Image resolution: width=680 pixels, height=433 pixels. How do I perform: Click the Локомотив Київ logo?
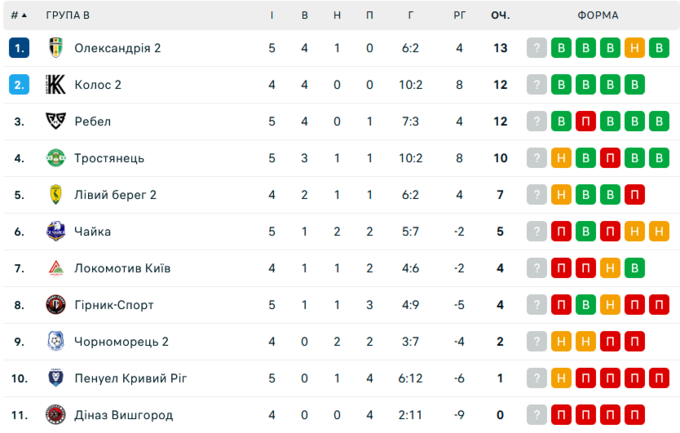pyautogui.click(x=56, y=268)
